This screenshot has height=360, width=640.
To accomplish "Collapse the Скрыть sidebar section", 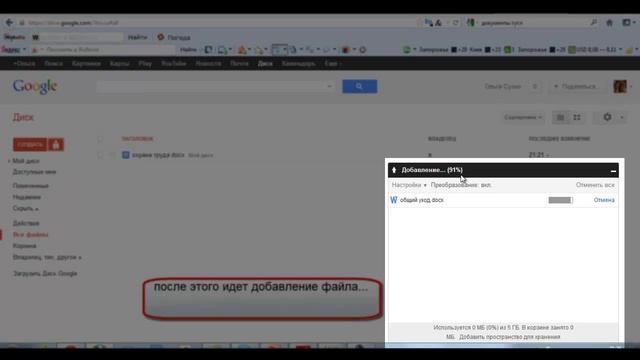I will pos(25,209).
